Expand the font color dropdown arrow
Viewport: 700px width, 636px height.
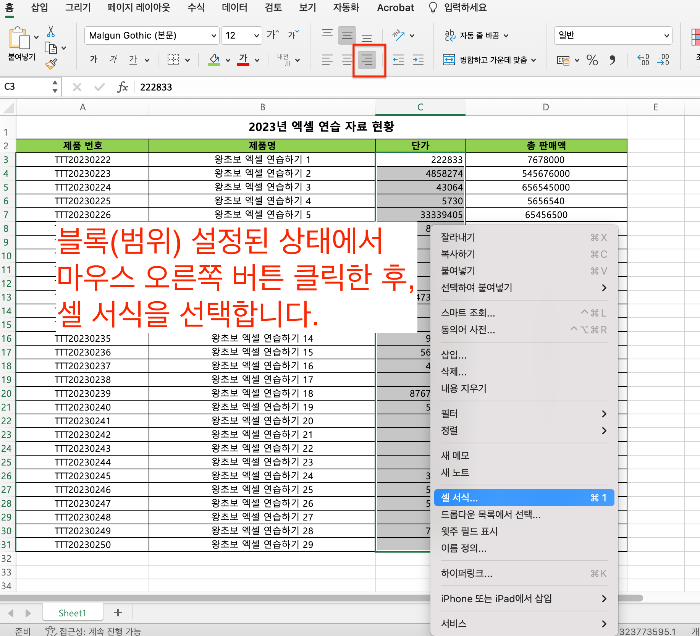click(x=257, y=60)
